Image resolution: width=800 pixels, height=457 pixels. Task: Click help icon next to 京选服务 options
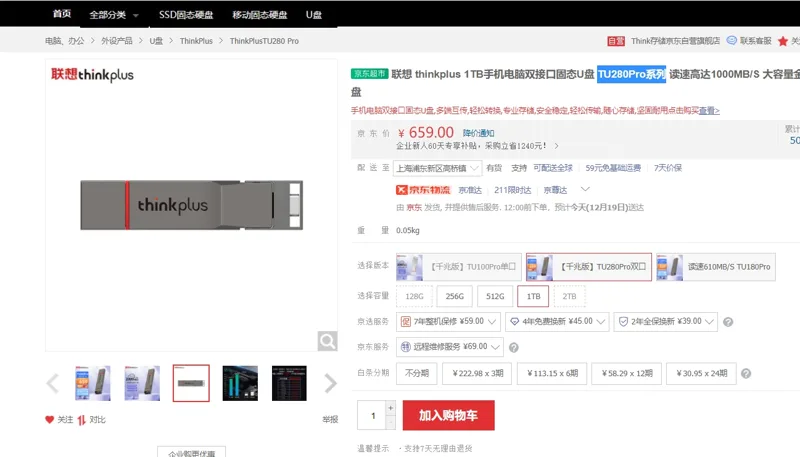click(728, 322)
